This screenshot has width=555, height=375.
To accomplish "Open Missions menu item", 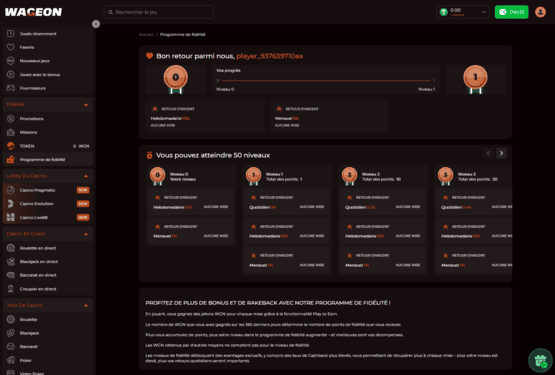I will (x=48, y=132).
